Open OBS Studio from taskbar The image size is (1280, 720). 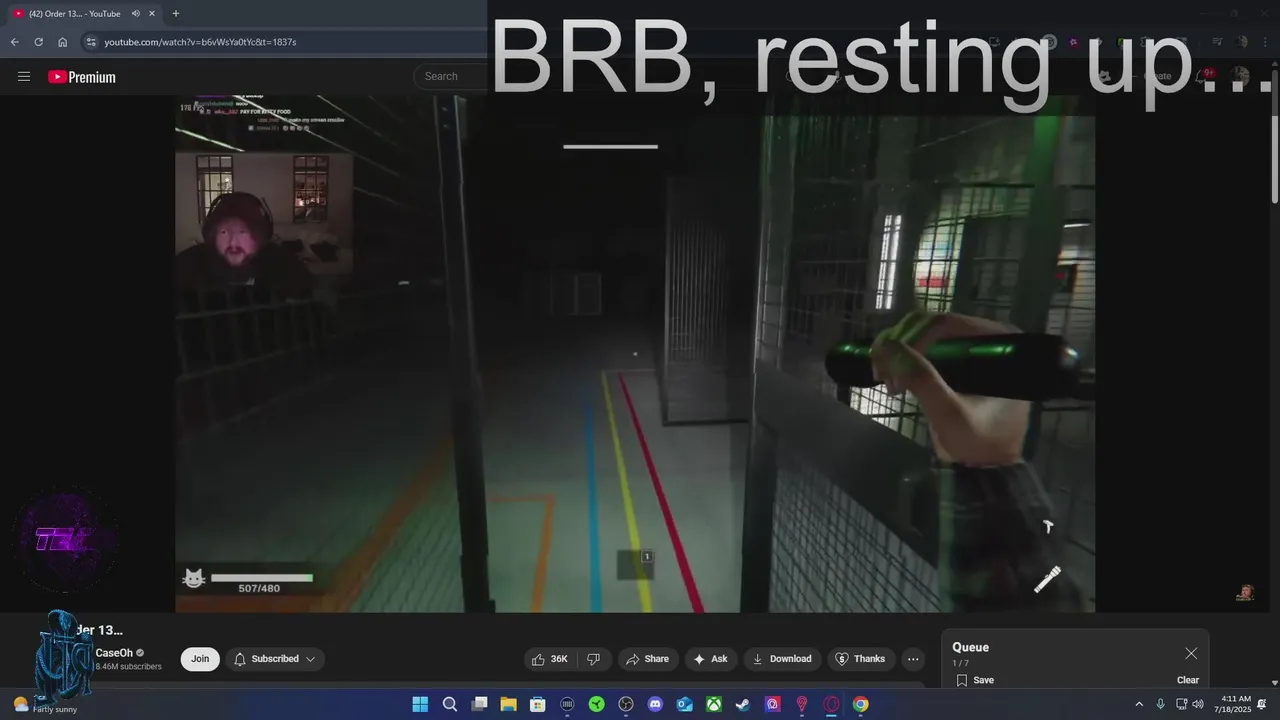pyautogui.click(x=626, y=704)
